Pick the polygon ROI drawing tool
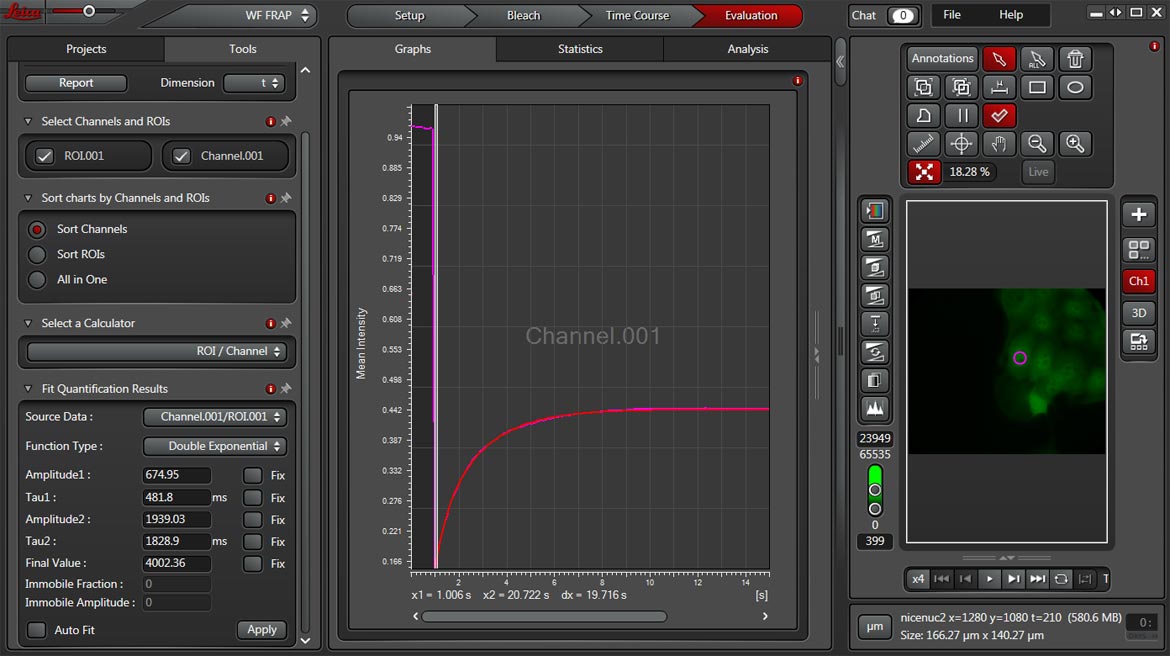 click(923, 115)
